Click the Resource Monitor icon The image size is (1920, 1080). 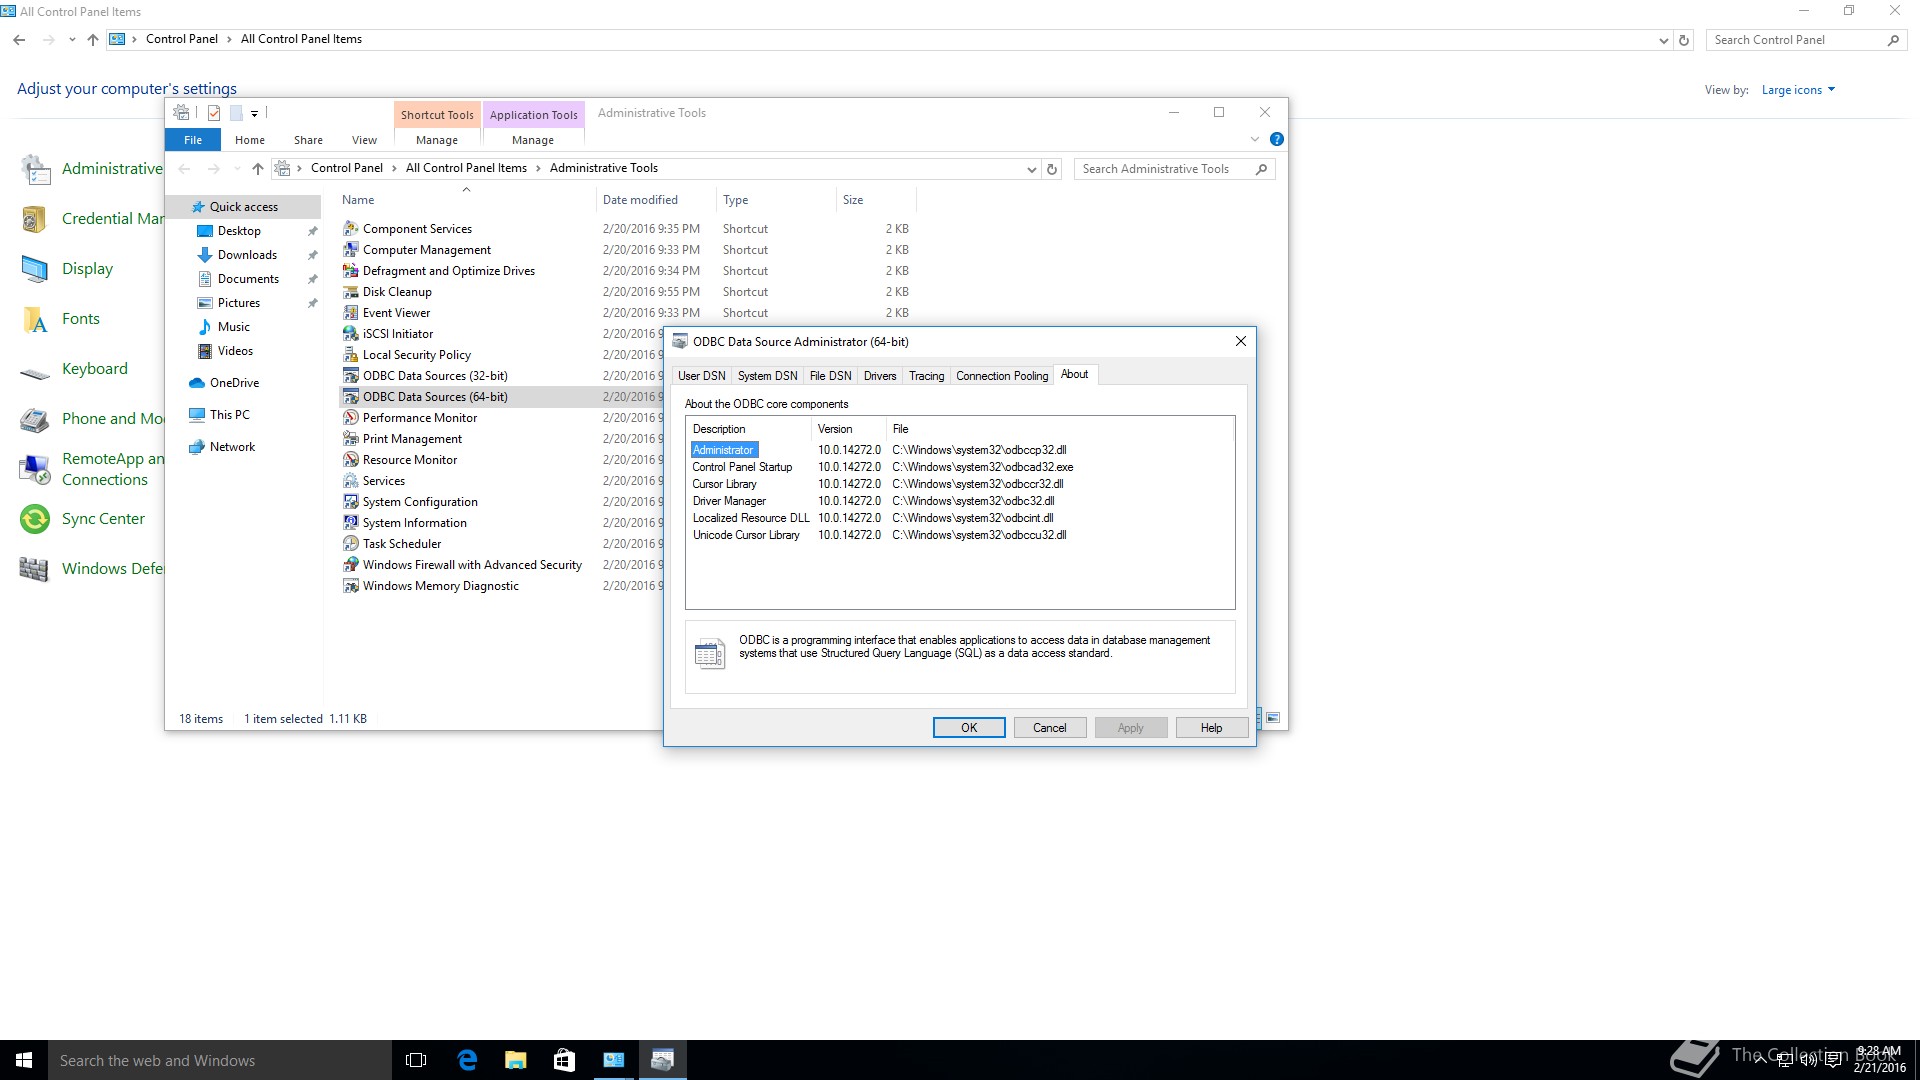[x=350, y=460]
